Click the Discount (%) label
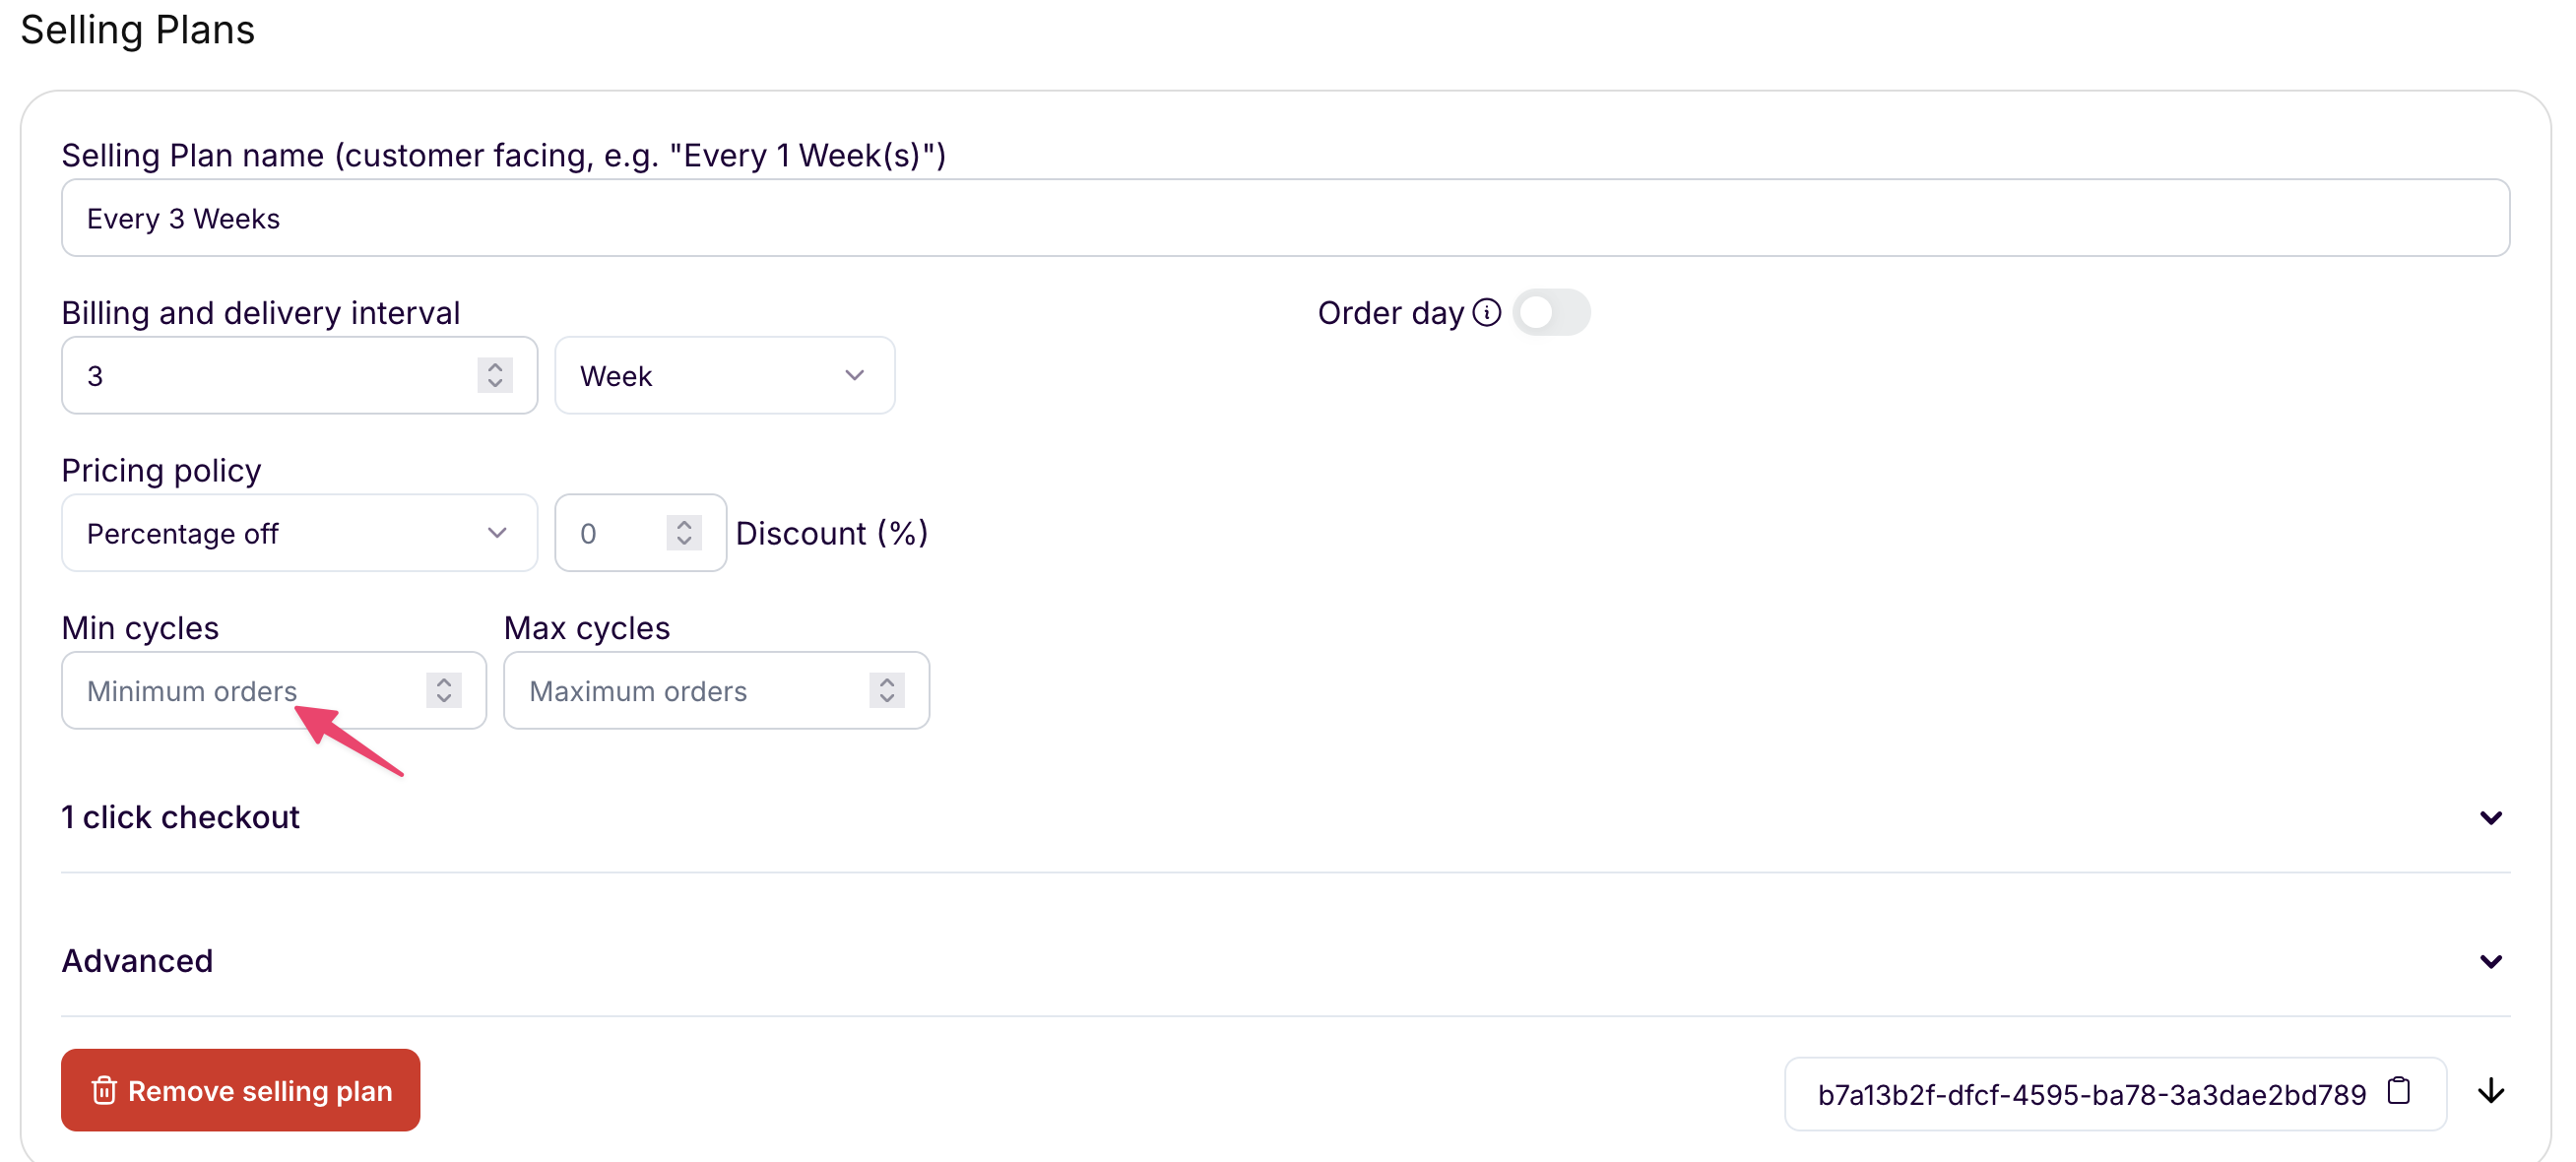 click(832, 534)
